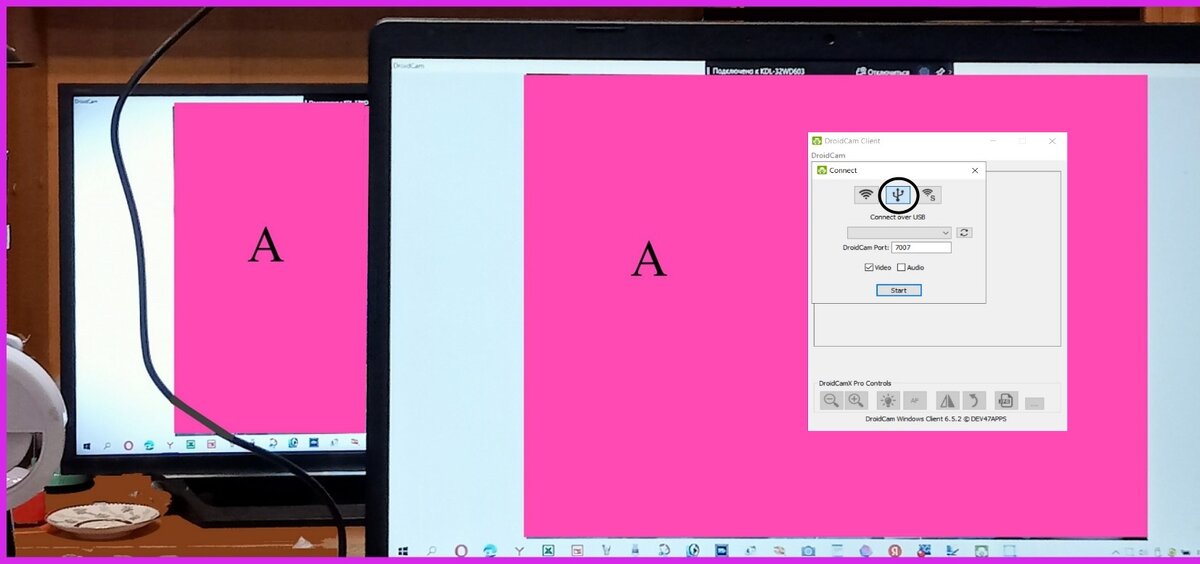Viewport: 1200px width, 564px height.
Task: Click the zoom out Pro control
Action: (831, 400)
